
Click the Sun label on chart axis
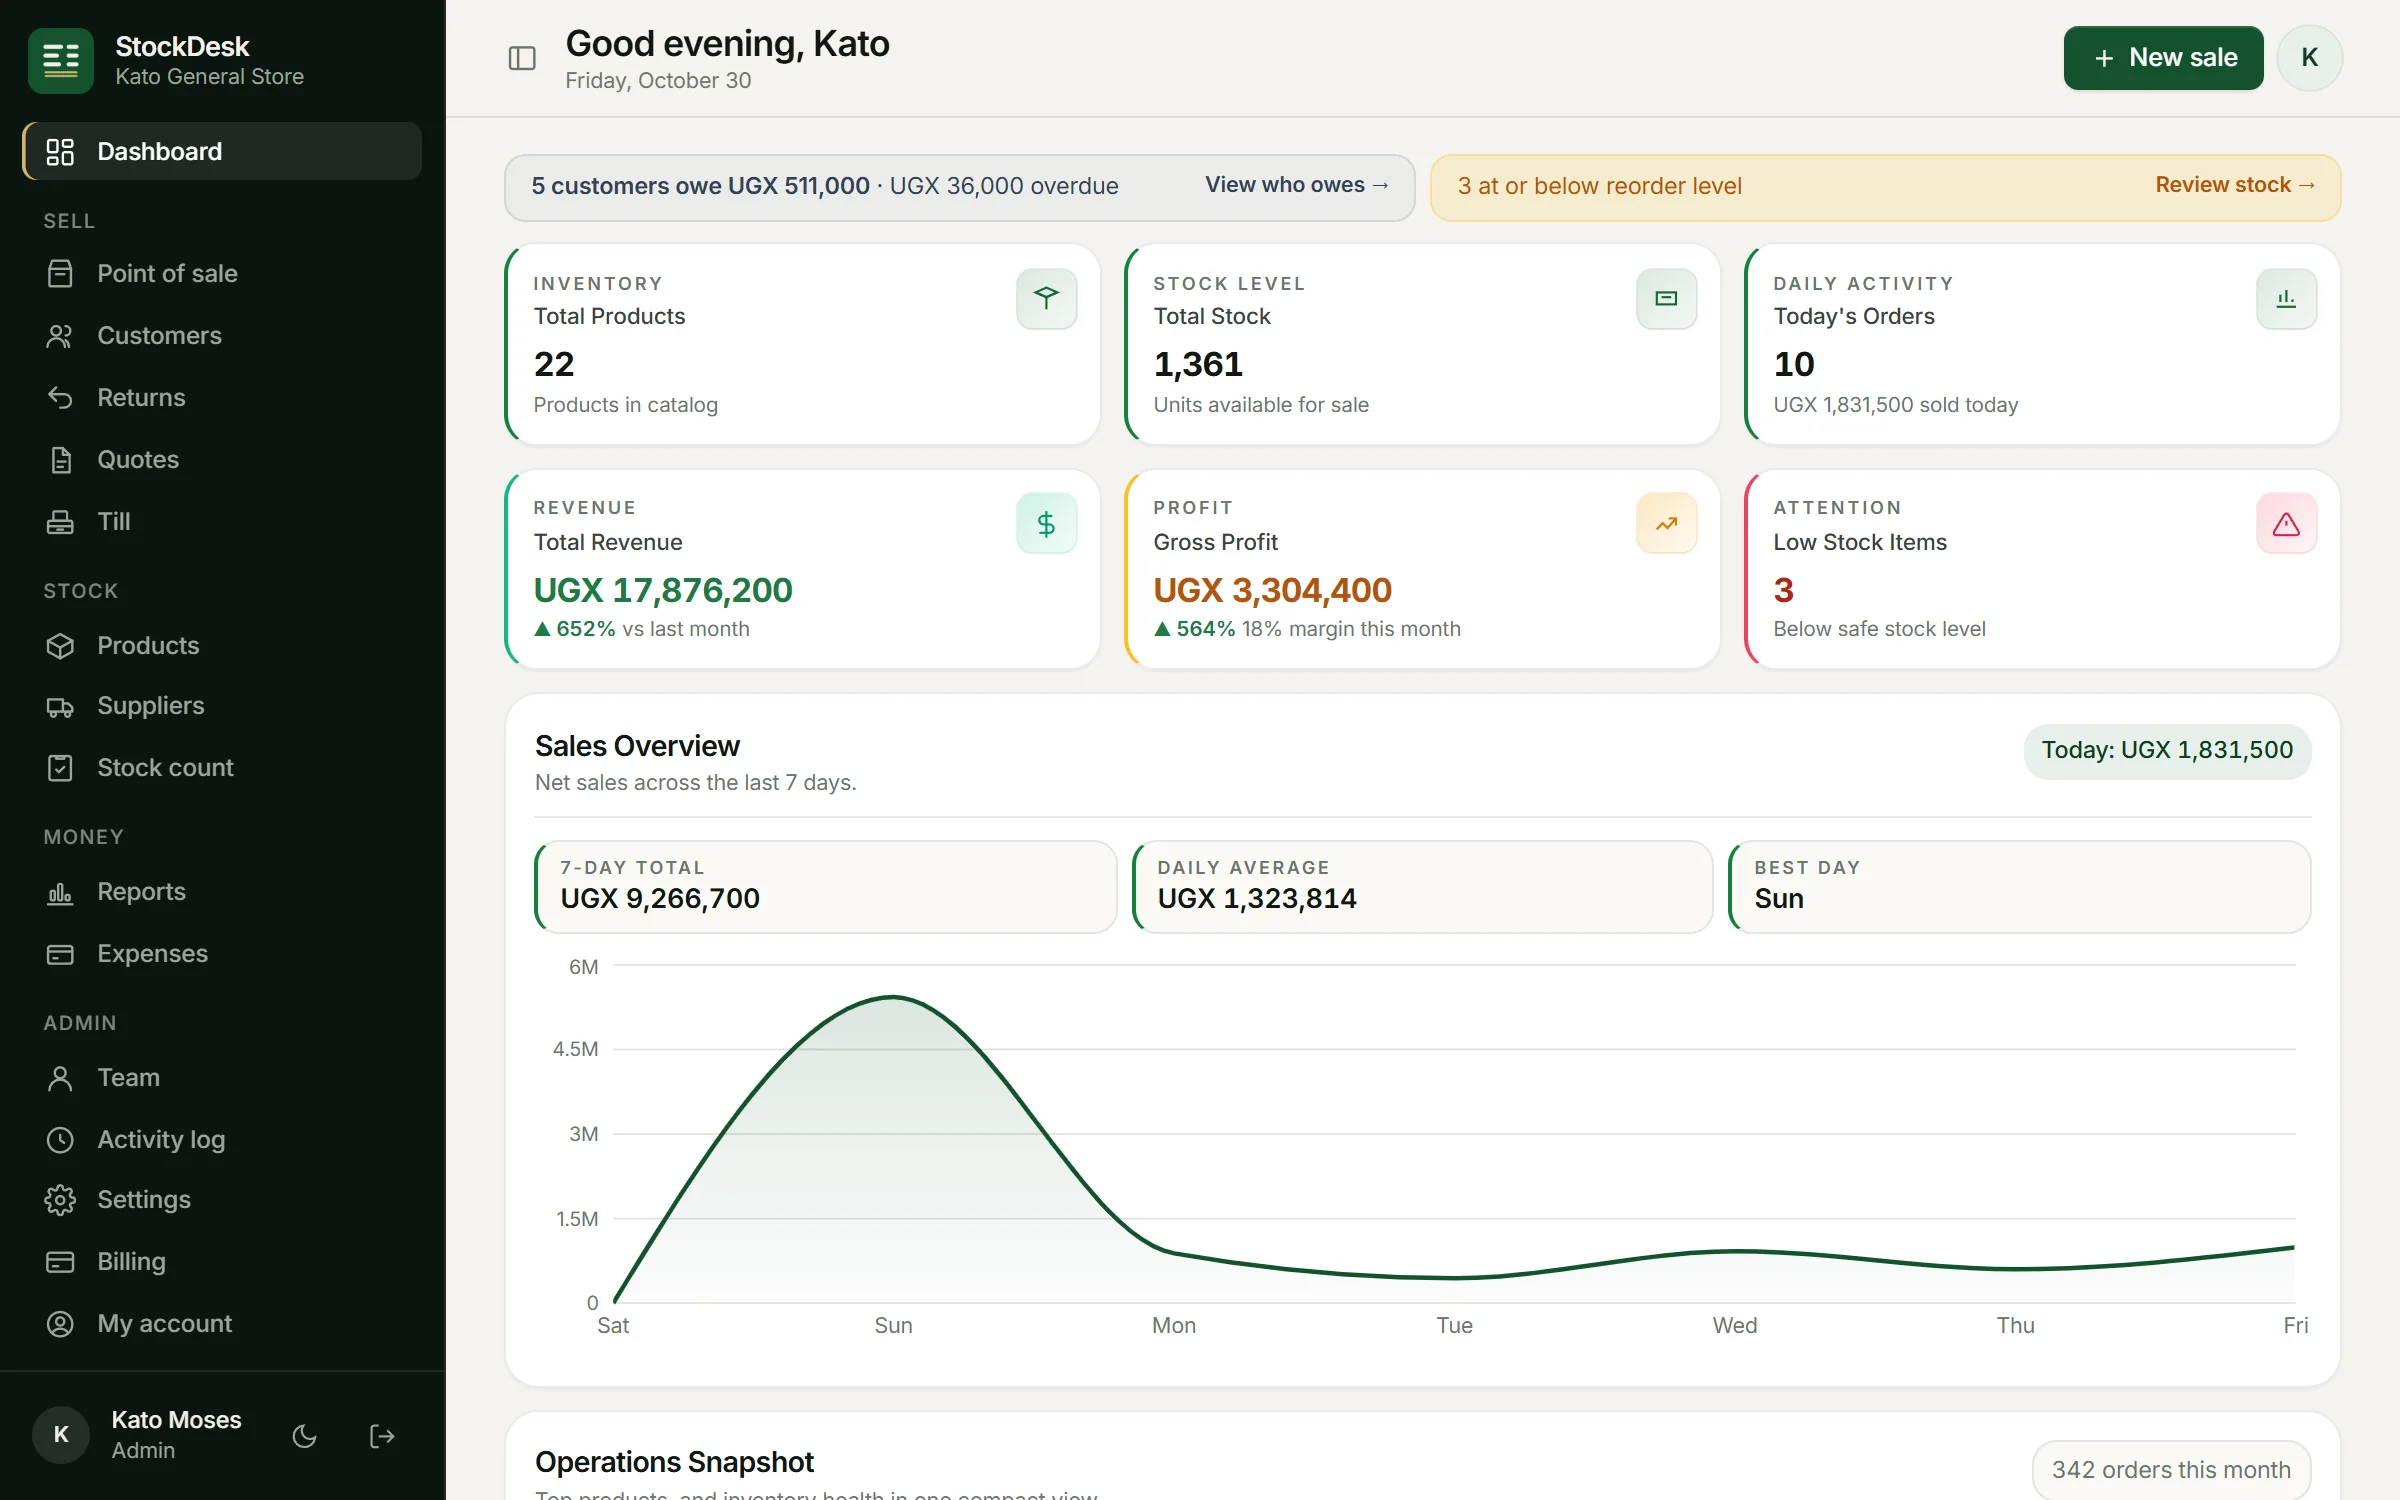pyautogui.click(x=893, y=1326)
